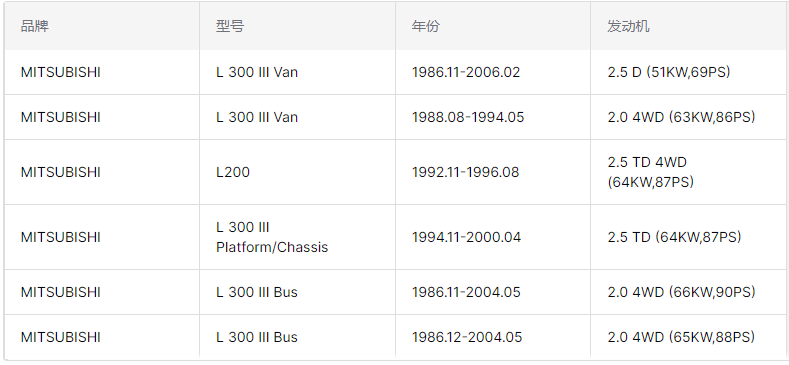
Task: Click the 1992.11-1996.08 year cell
Action: (x=465, y=172)
